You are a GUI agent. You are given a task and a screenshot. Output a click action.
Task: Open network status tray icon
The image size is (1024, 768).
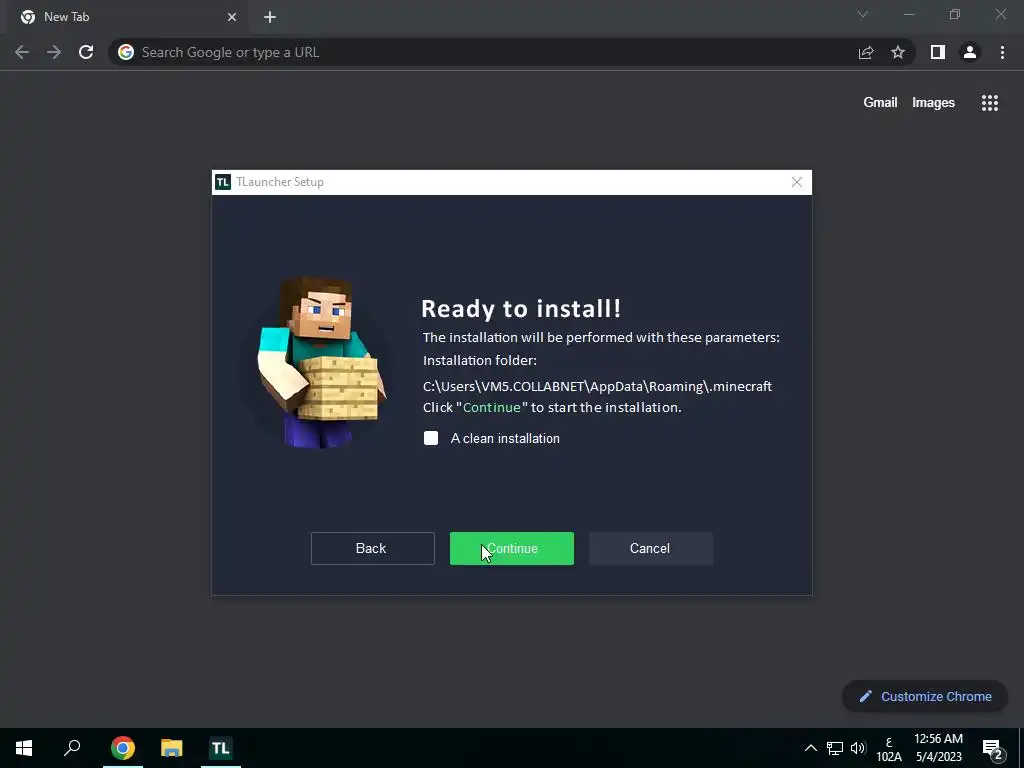[x=835, y=748]
